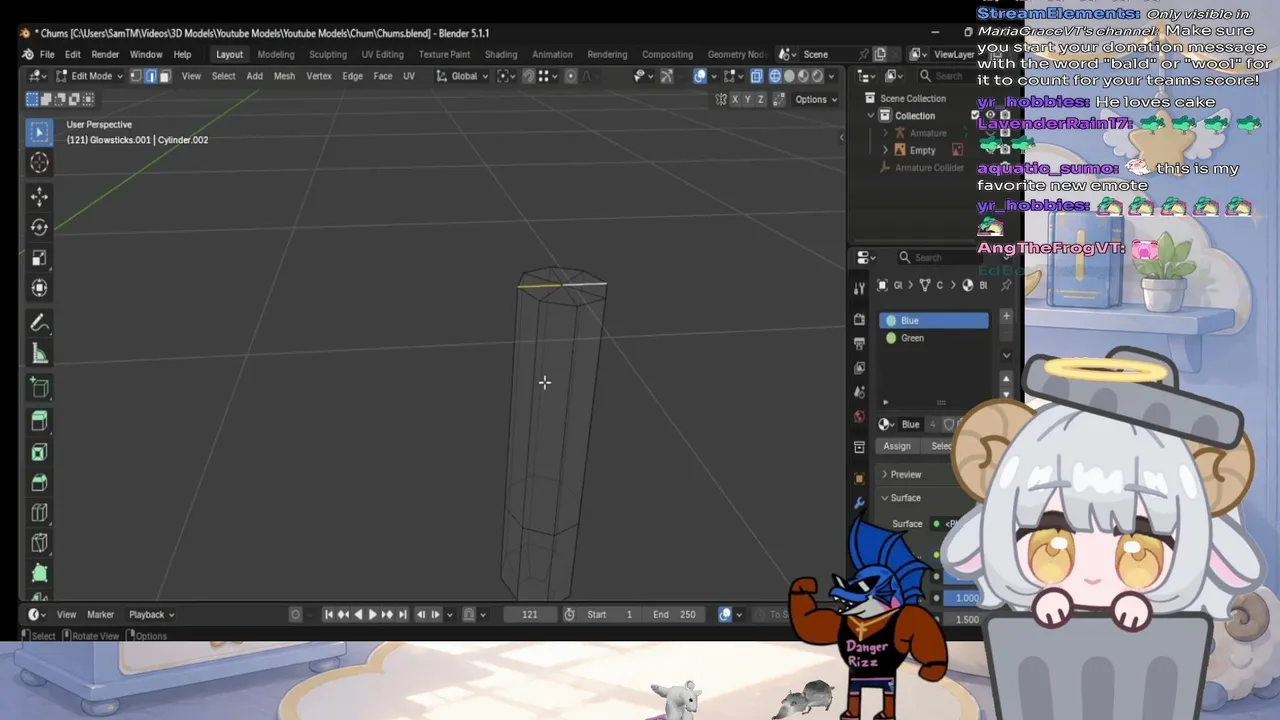Image resolution: width=1280 pixels, height=720 pixels.
Task: Select the Scale tool
Action: point(39,258)
